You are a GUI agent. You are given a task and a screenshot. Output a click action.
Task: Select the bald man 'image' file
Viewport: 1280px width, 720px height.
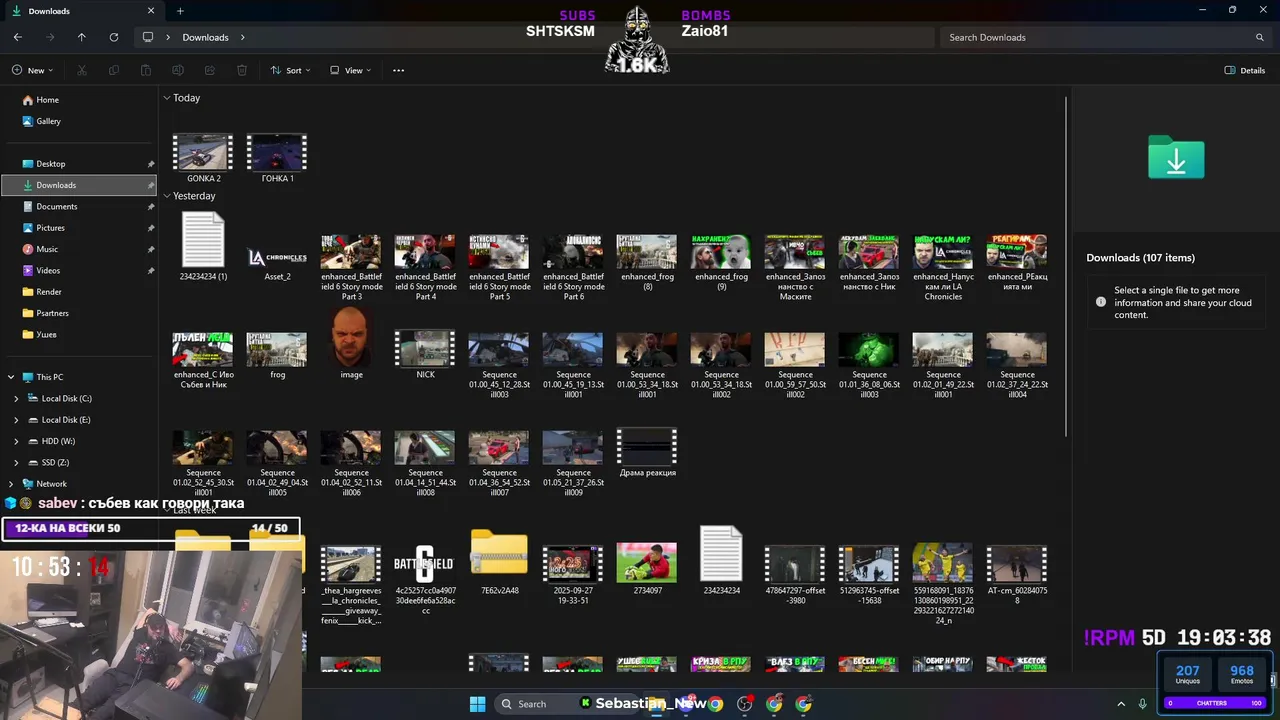tap(351, 344)
